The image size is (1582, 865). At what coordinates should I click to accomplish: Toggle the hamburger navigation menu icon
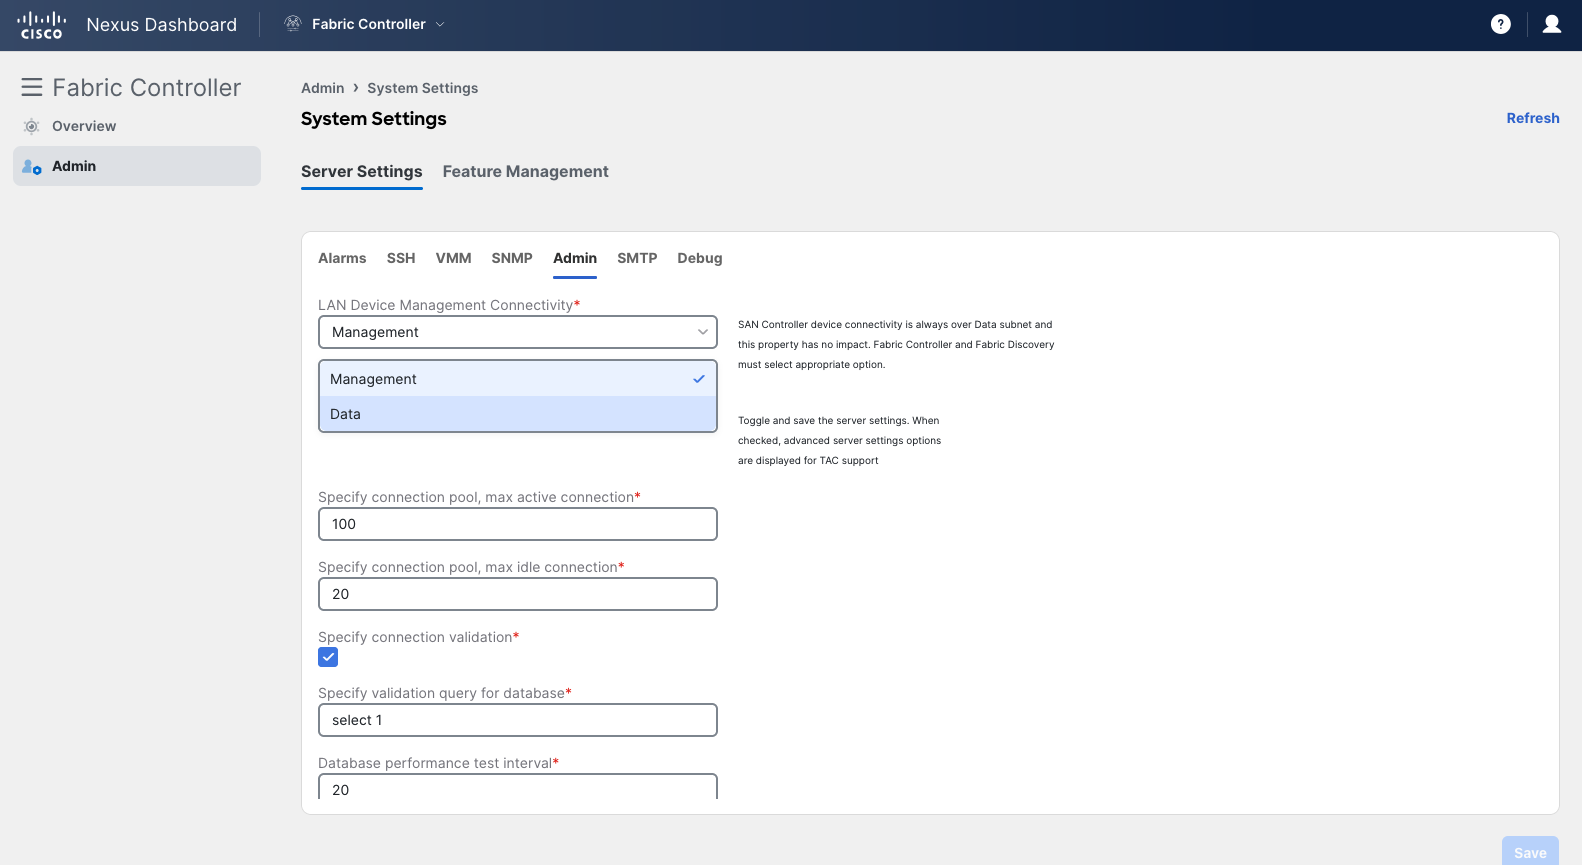32,87
